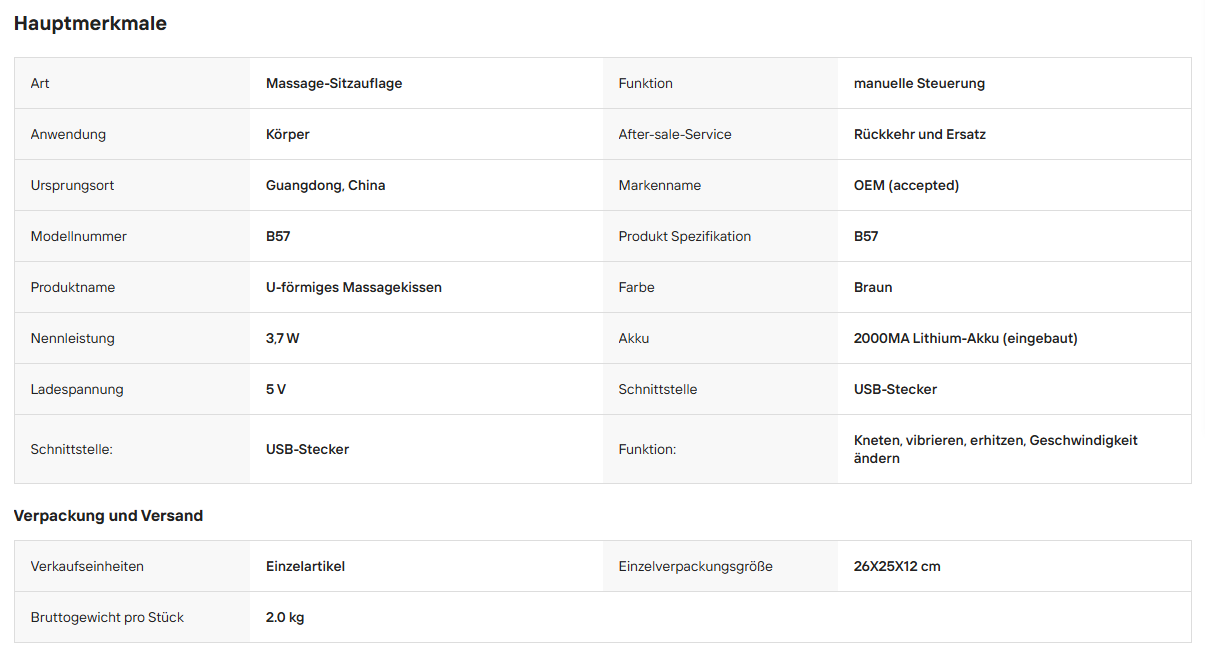Screen dimensions: 1205x668
Task: Select the Massage-Sitzauflage value
Action: click(x=334, y=83)
